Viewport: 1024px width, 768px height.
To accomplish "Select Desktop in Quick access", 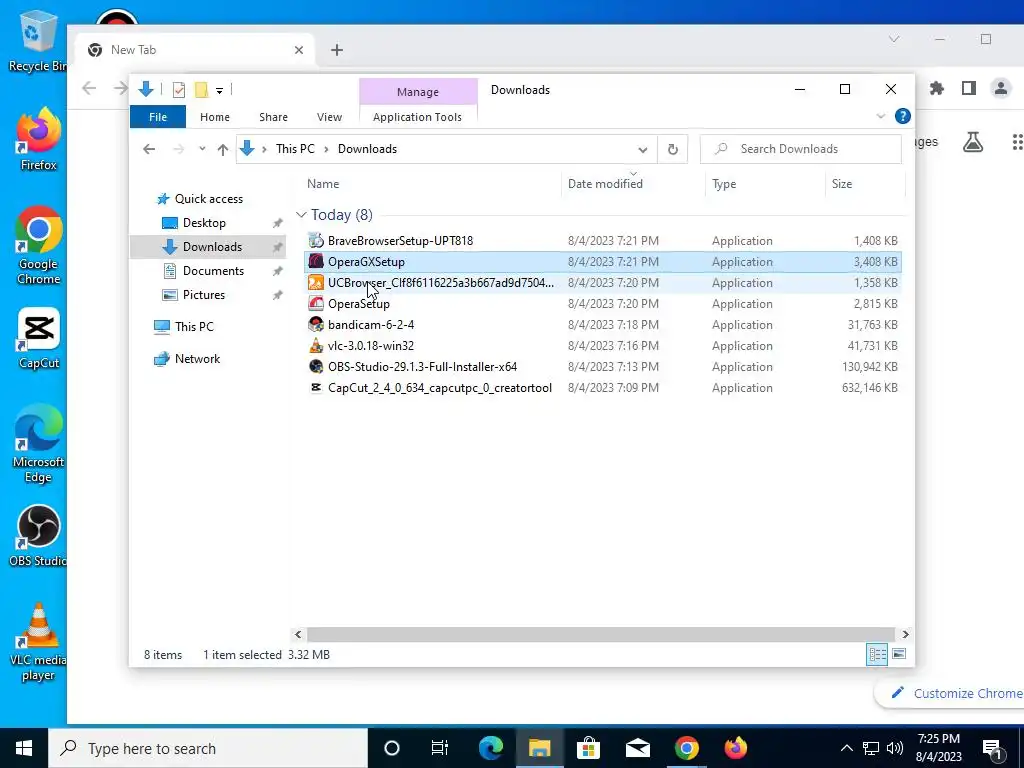I will point(204,223).
